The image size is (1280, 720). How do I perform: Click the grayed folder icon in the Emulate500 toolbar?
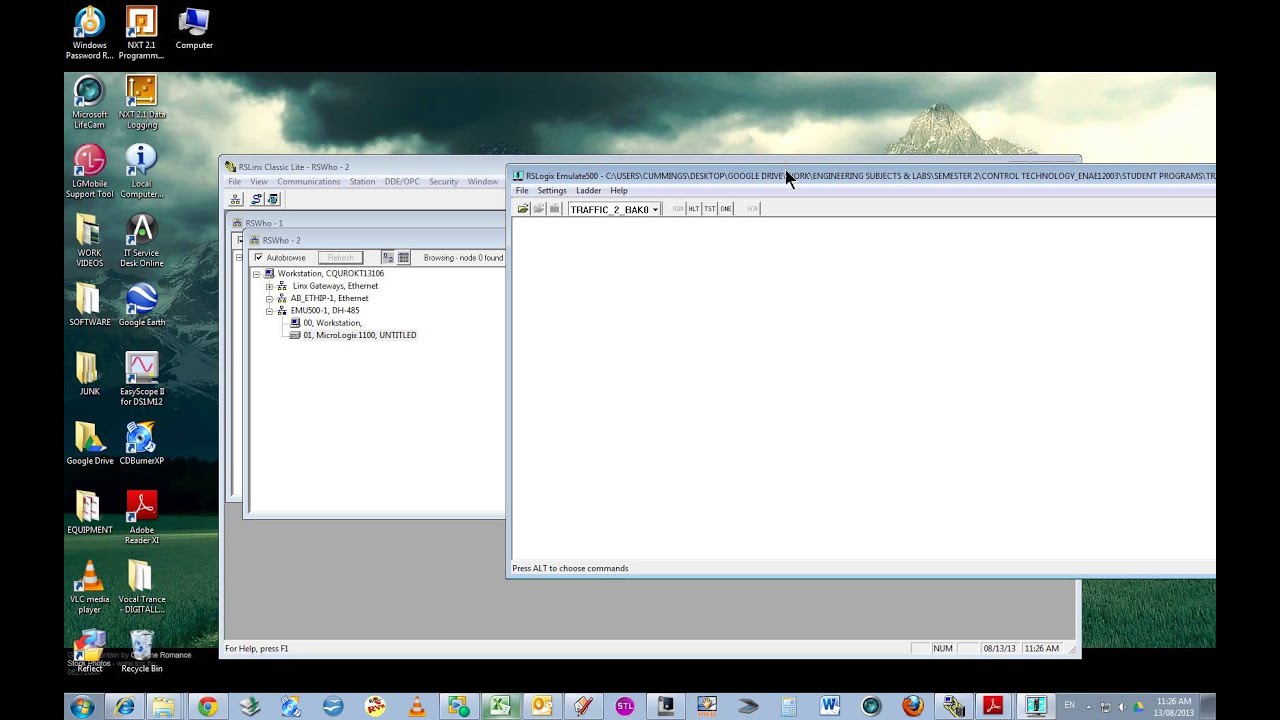coord(539,209)
